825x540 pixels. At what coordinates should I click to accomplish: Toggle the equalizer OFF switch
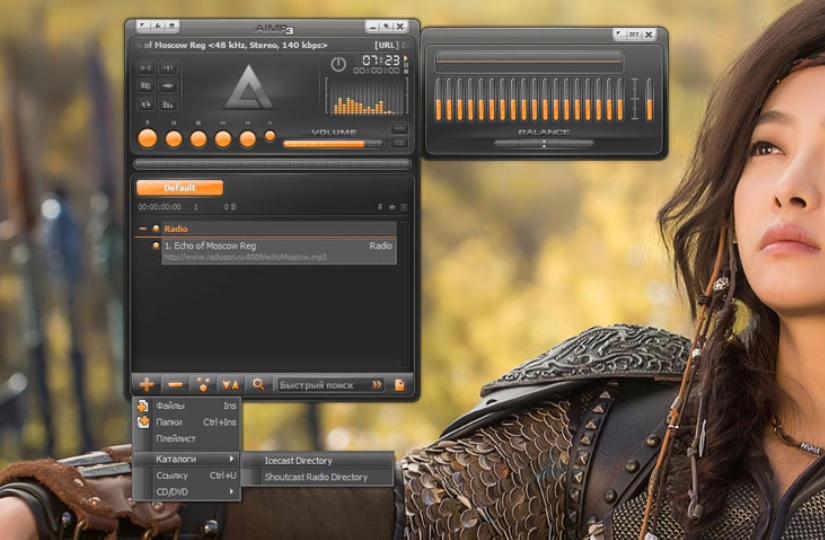[x=634, y=34]
